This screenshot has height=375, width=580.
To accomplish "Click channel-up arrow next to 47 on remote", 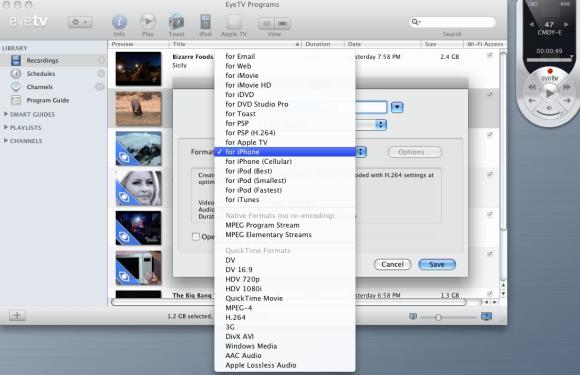I will click(566, 24).
